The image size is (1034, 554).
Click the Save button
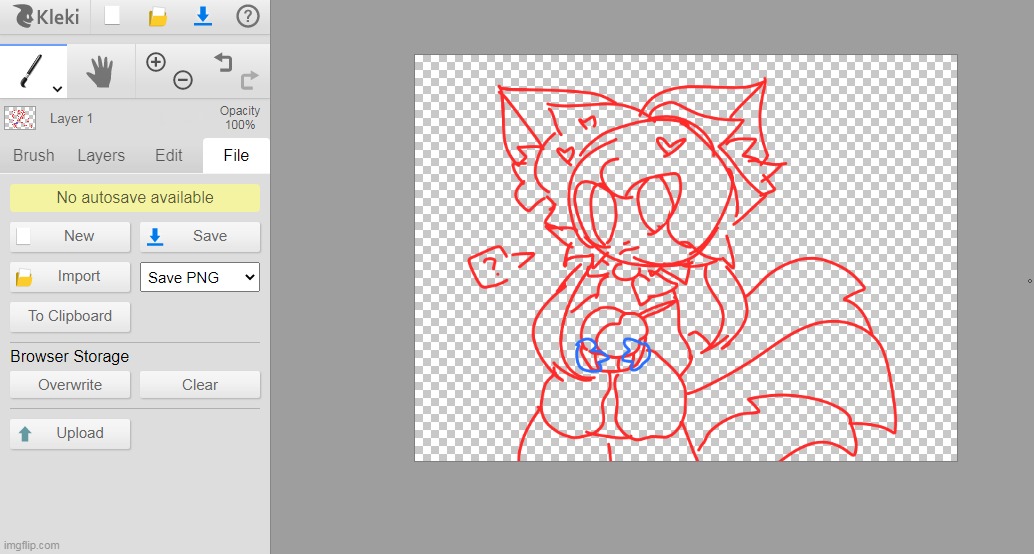[x=200, y=236]
